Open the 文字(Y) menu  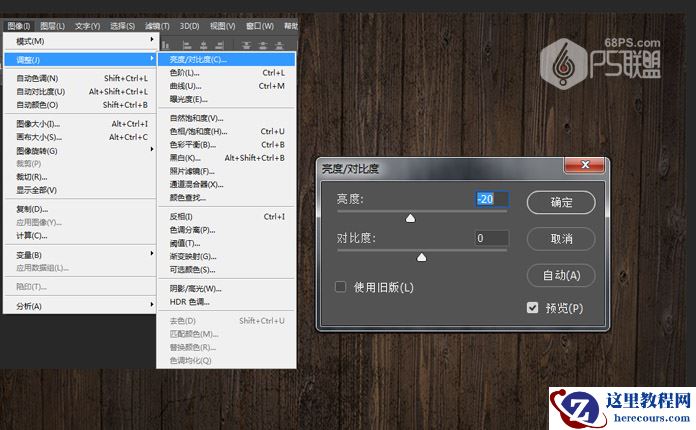[87, 26]
